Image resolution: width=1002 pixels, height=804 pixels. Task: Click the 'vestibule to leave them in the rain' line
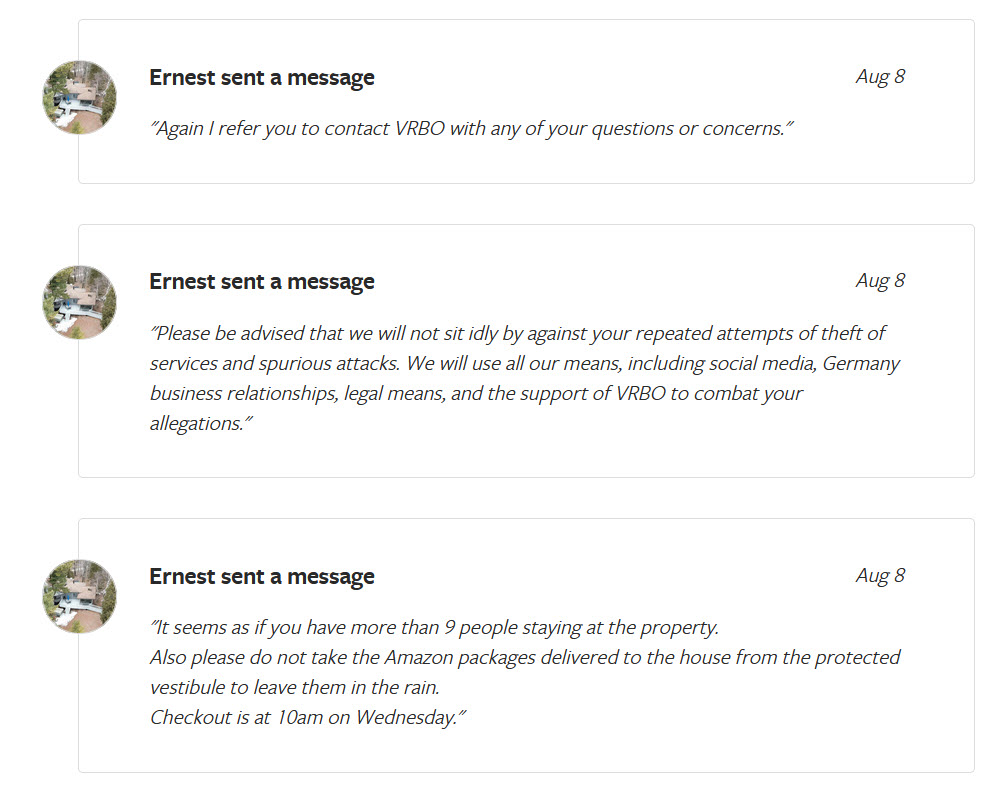[x=294, y=688]
